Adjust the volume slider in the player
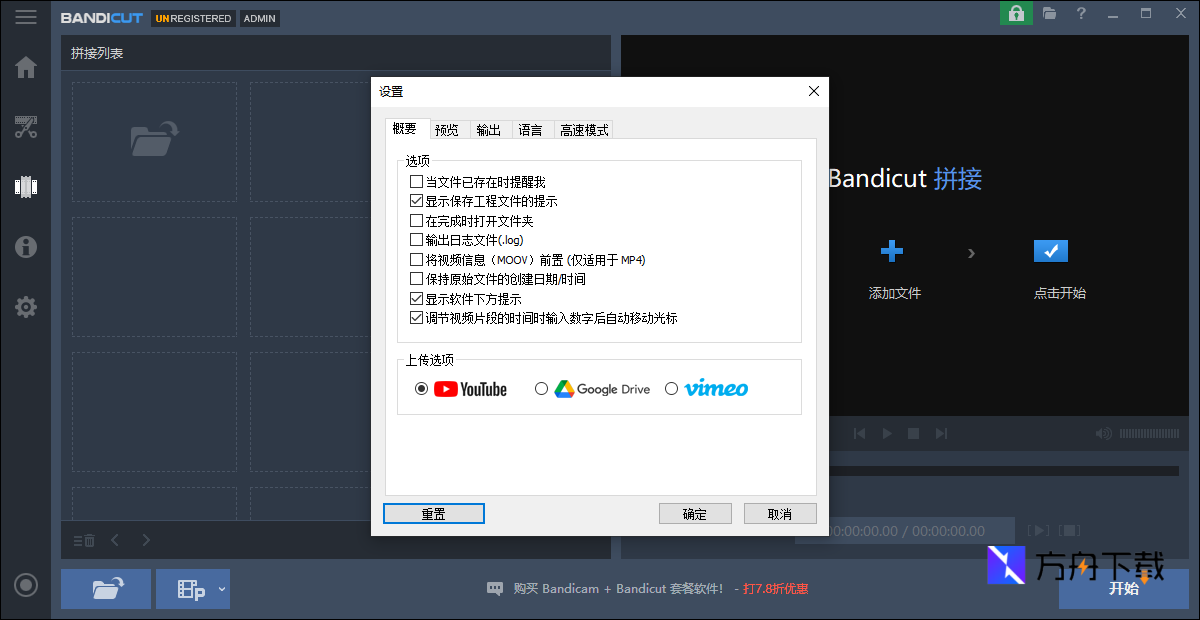 1150,433
